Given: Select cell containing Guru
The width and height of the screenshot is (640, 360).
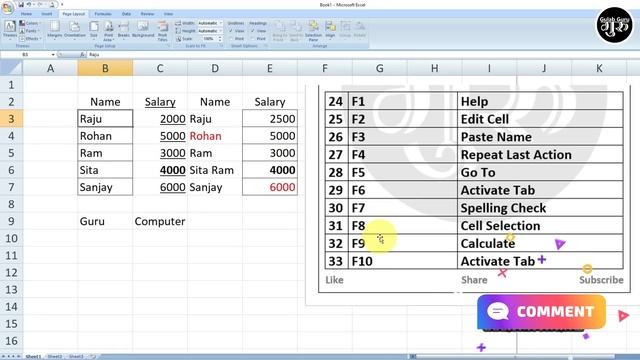Looking at the screenshot, I should pyautogui.click(x=105, y=221).
